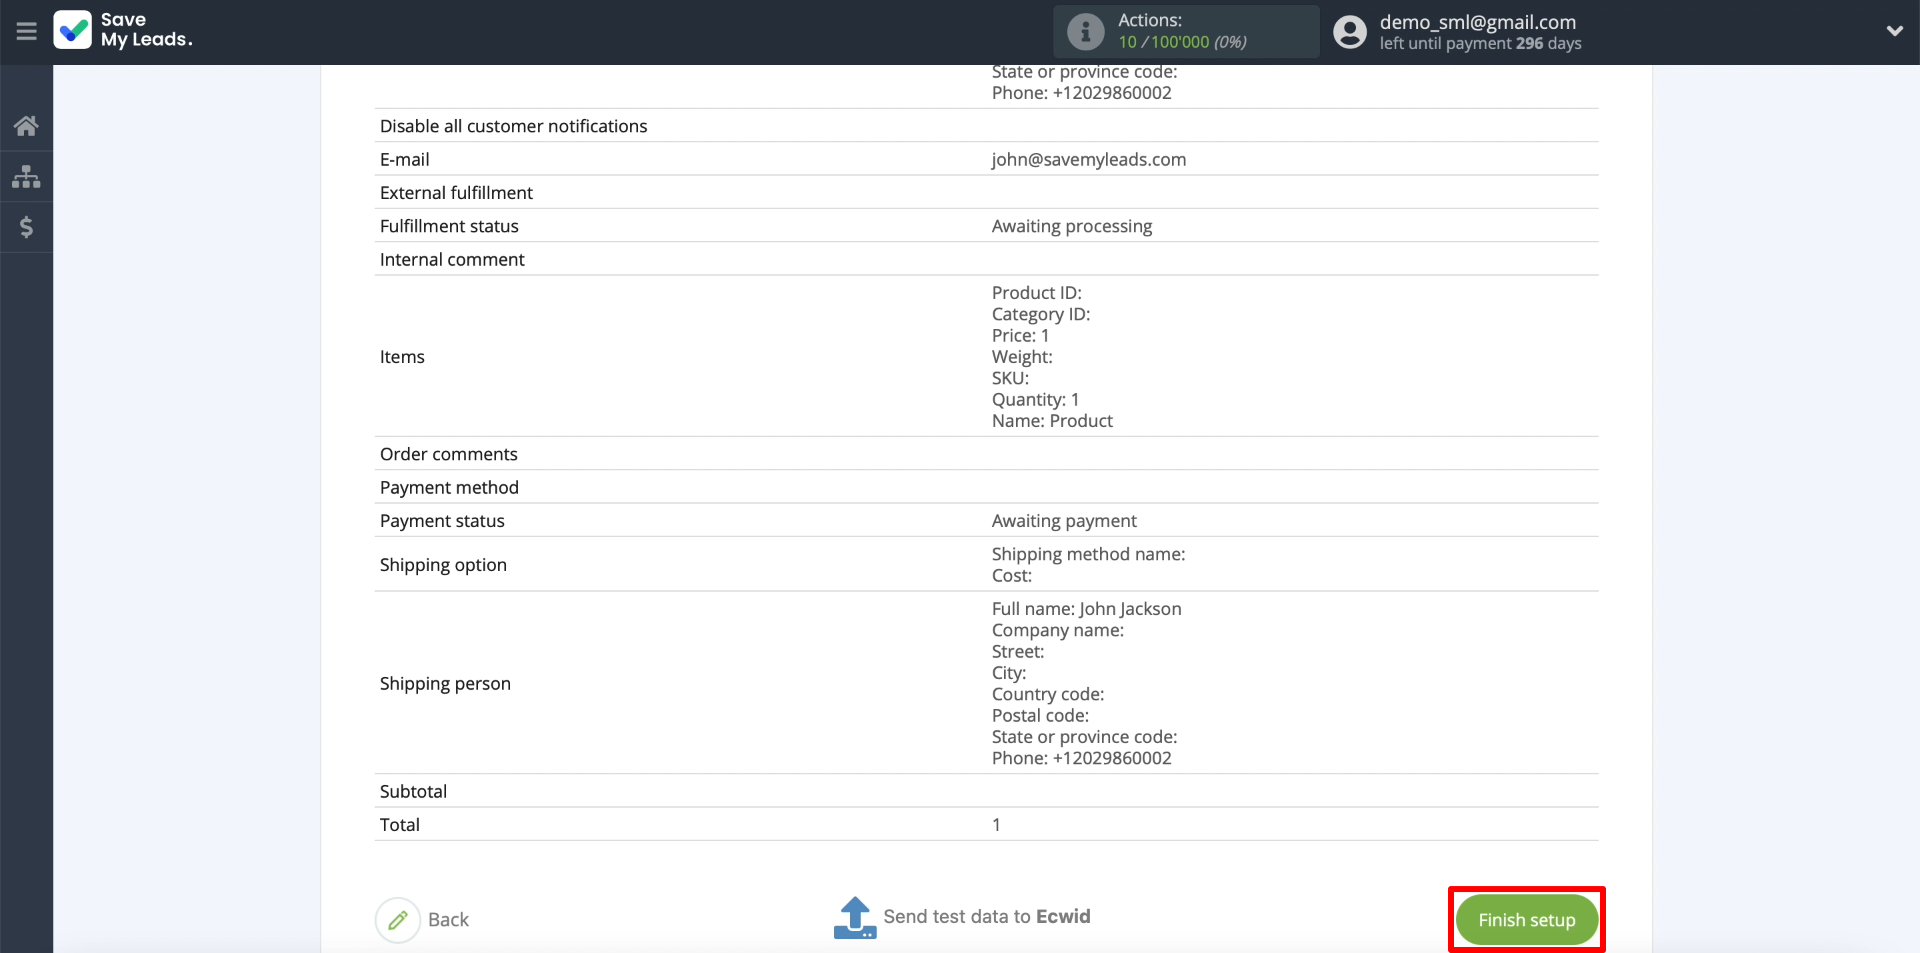Screen dimensions: 1920x953
Task: Click the Price: 1 item line
Action: click(x=1020, y=336)
